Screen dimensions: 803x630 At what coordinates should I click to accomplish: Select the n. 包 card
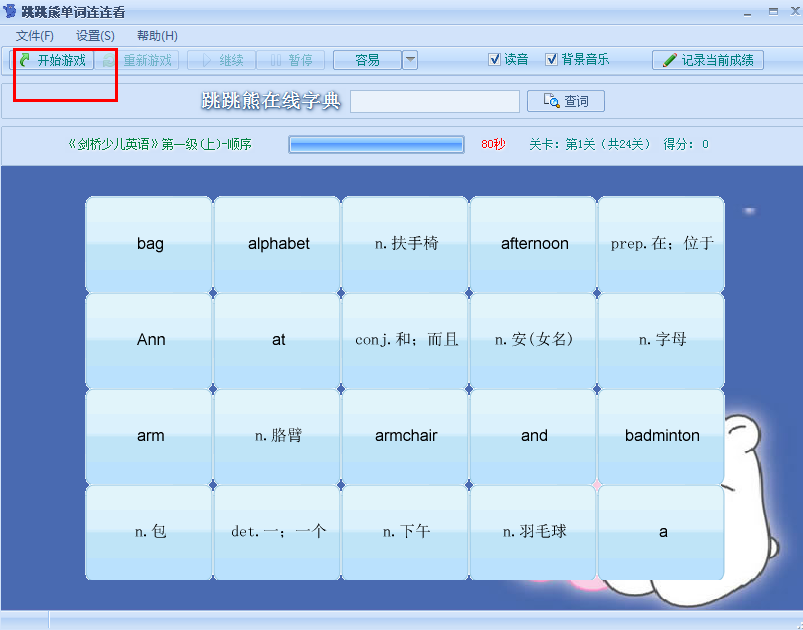pyautogui.click(x=149, y=533)
